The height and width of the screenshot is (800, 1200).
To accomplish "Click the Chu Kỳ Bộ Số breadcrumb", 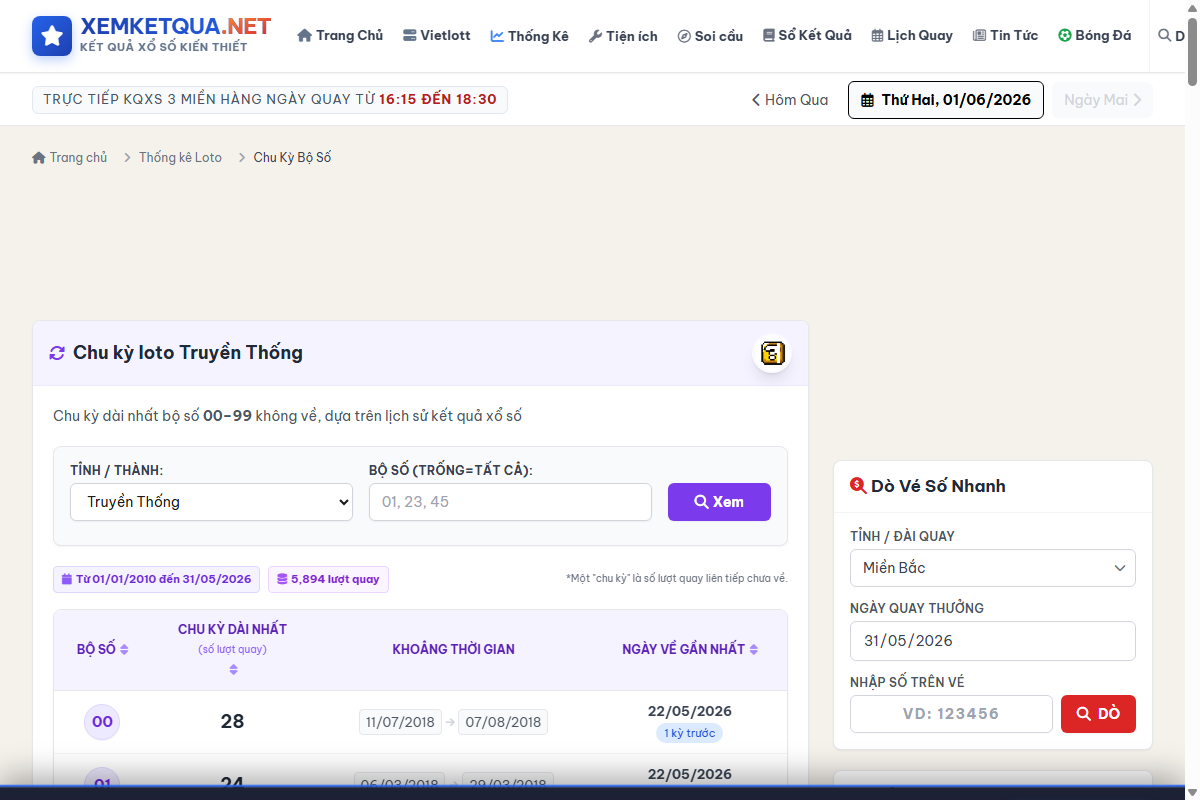I will coord(292,157).
